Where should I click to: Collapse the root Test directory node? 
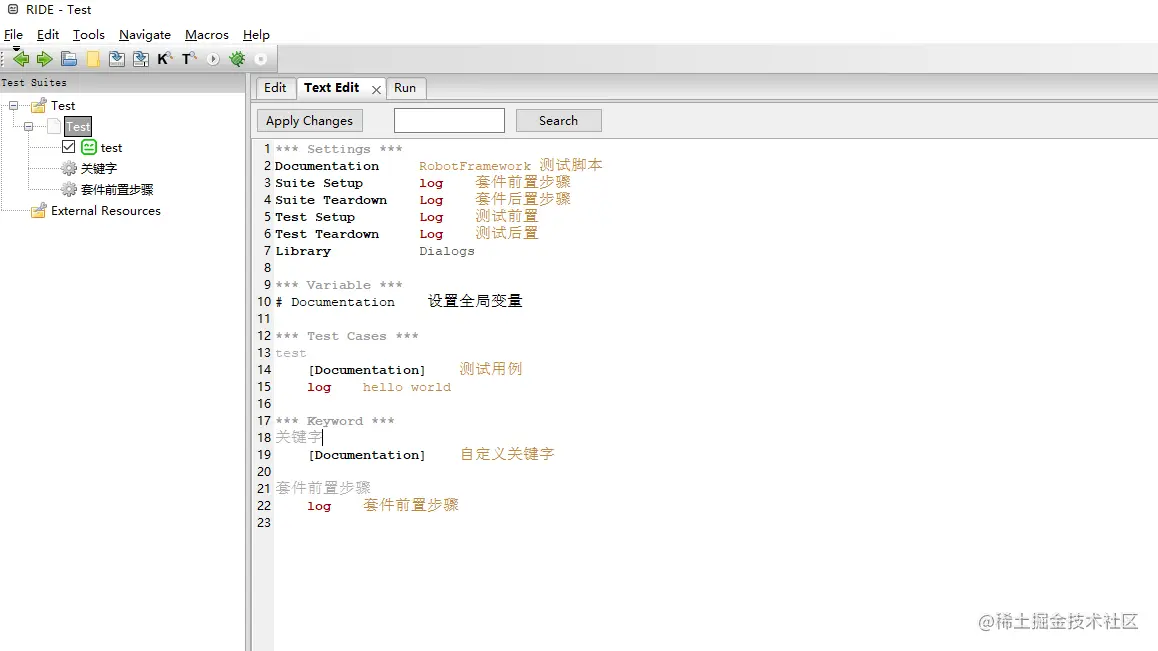[x=13, y=106]
